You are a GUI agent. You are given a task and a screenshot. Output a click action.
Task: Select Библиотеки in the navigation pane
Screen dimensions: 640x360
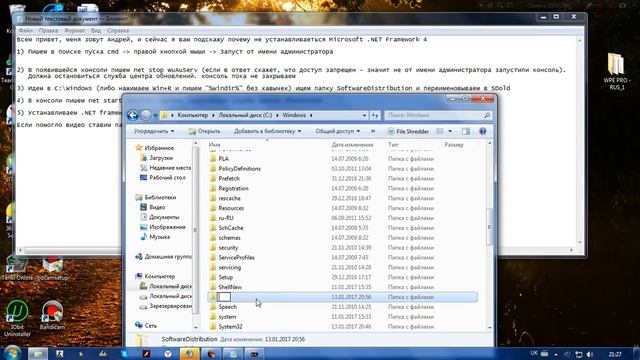pyautogui.click(x=160, y=198)
